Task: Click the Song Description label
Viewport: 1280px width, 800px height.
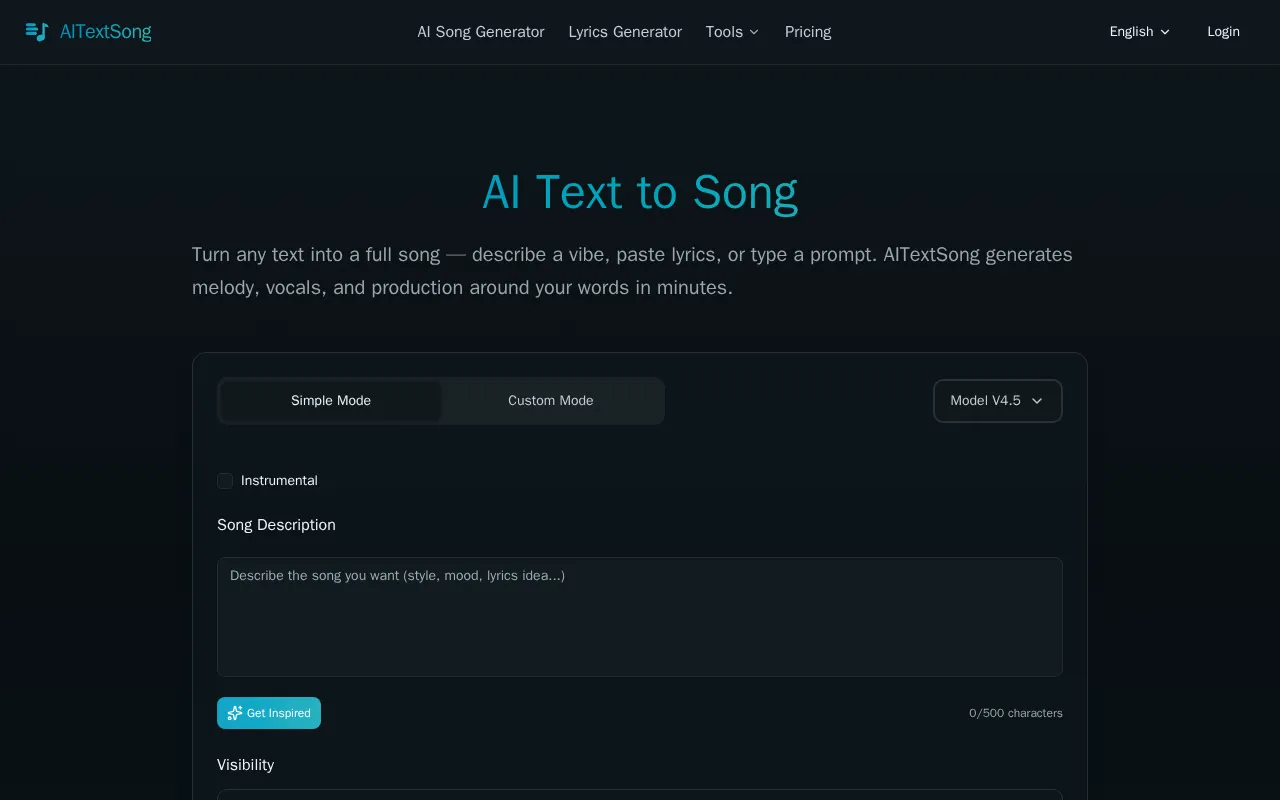Action: click(x=276, y=525)
